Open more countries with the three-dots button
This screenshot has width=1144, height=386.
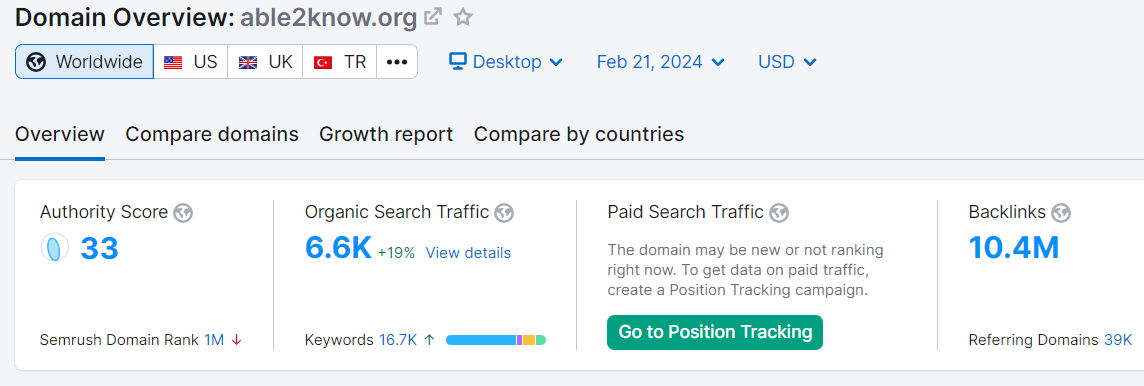pyautogui.click(x=397, y=62)
